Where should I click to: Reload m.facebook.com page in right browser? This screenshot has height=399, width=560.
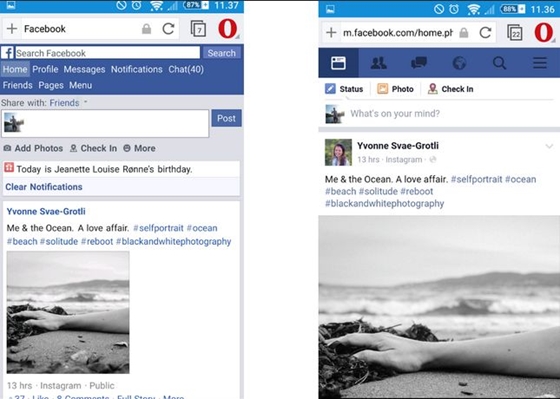(x=485, y=33)
